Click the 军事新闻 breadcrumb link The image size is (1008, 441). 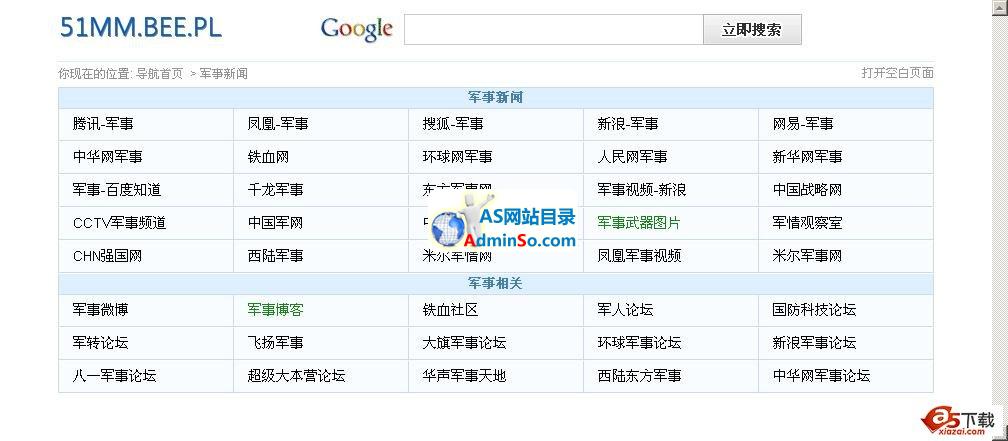click(224, 74)
